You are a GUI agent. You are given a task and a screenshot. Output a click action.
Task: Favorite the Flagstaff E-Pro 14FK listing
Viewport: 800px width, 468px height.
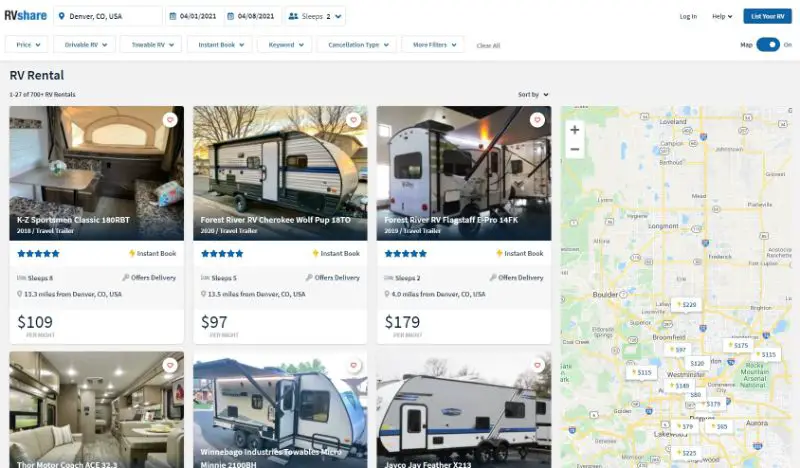(x=537, y=120)
